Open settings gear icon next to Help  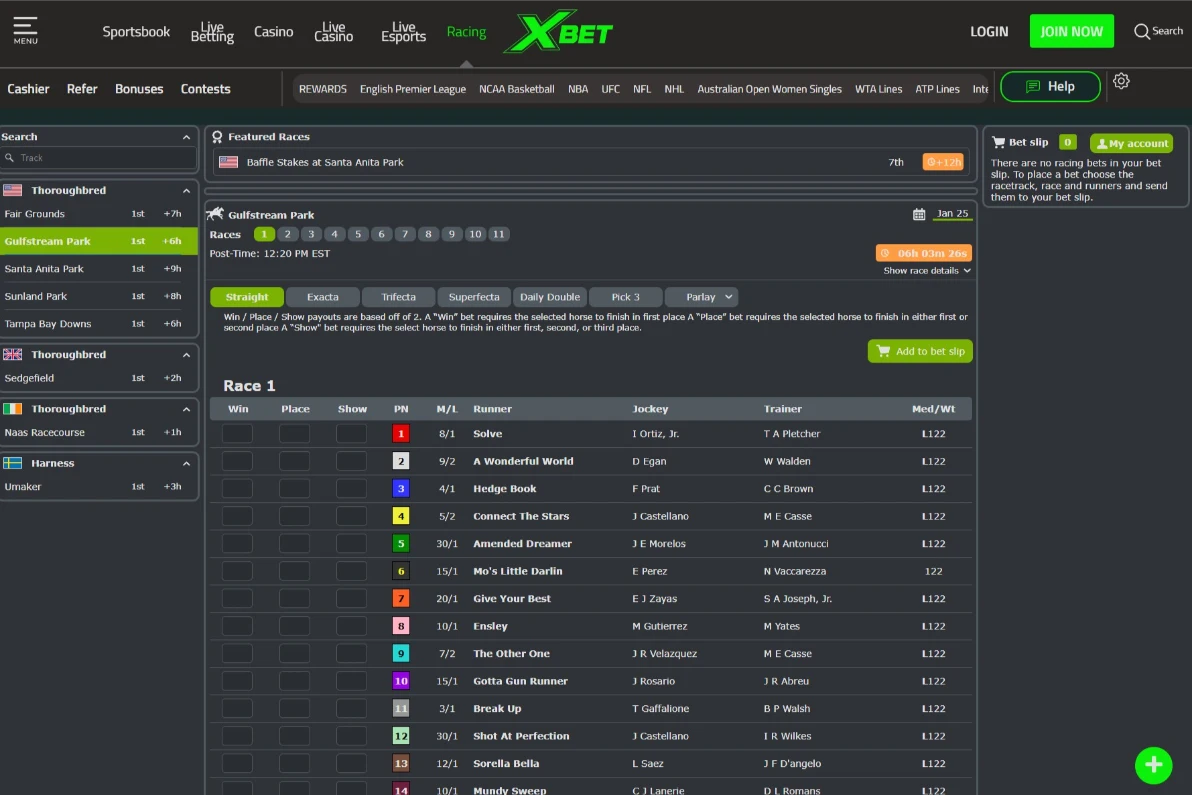click(x=1121, y=82)
